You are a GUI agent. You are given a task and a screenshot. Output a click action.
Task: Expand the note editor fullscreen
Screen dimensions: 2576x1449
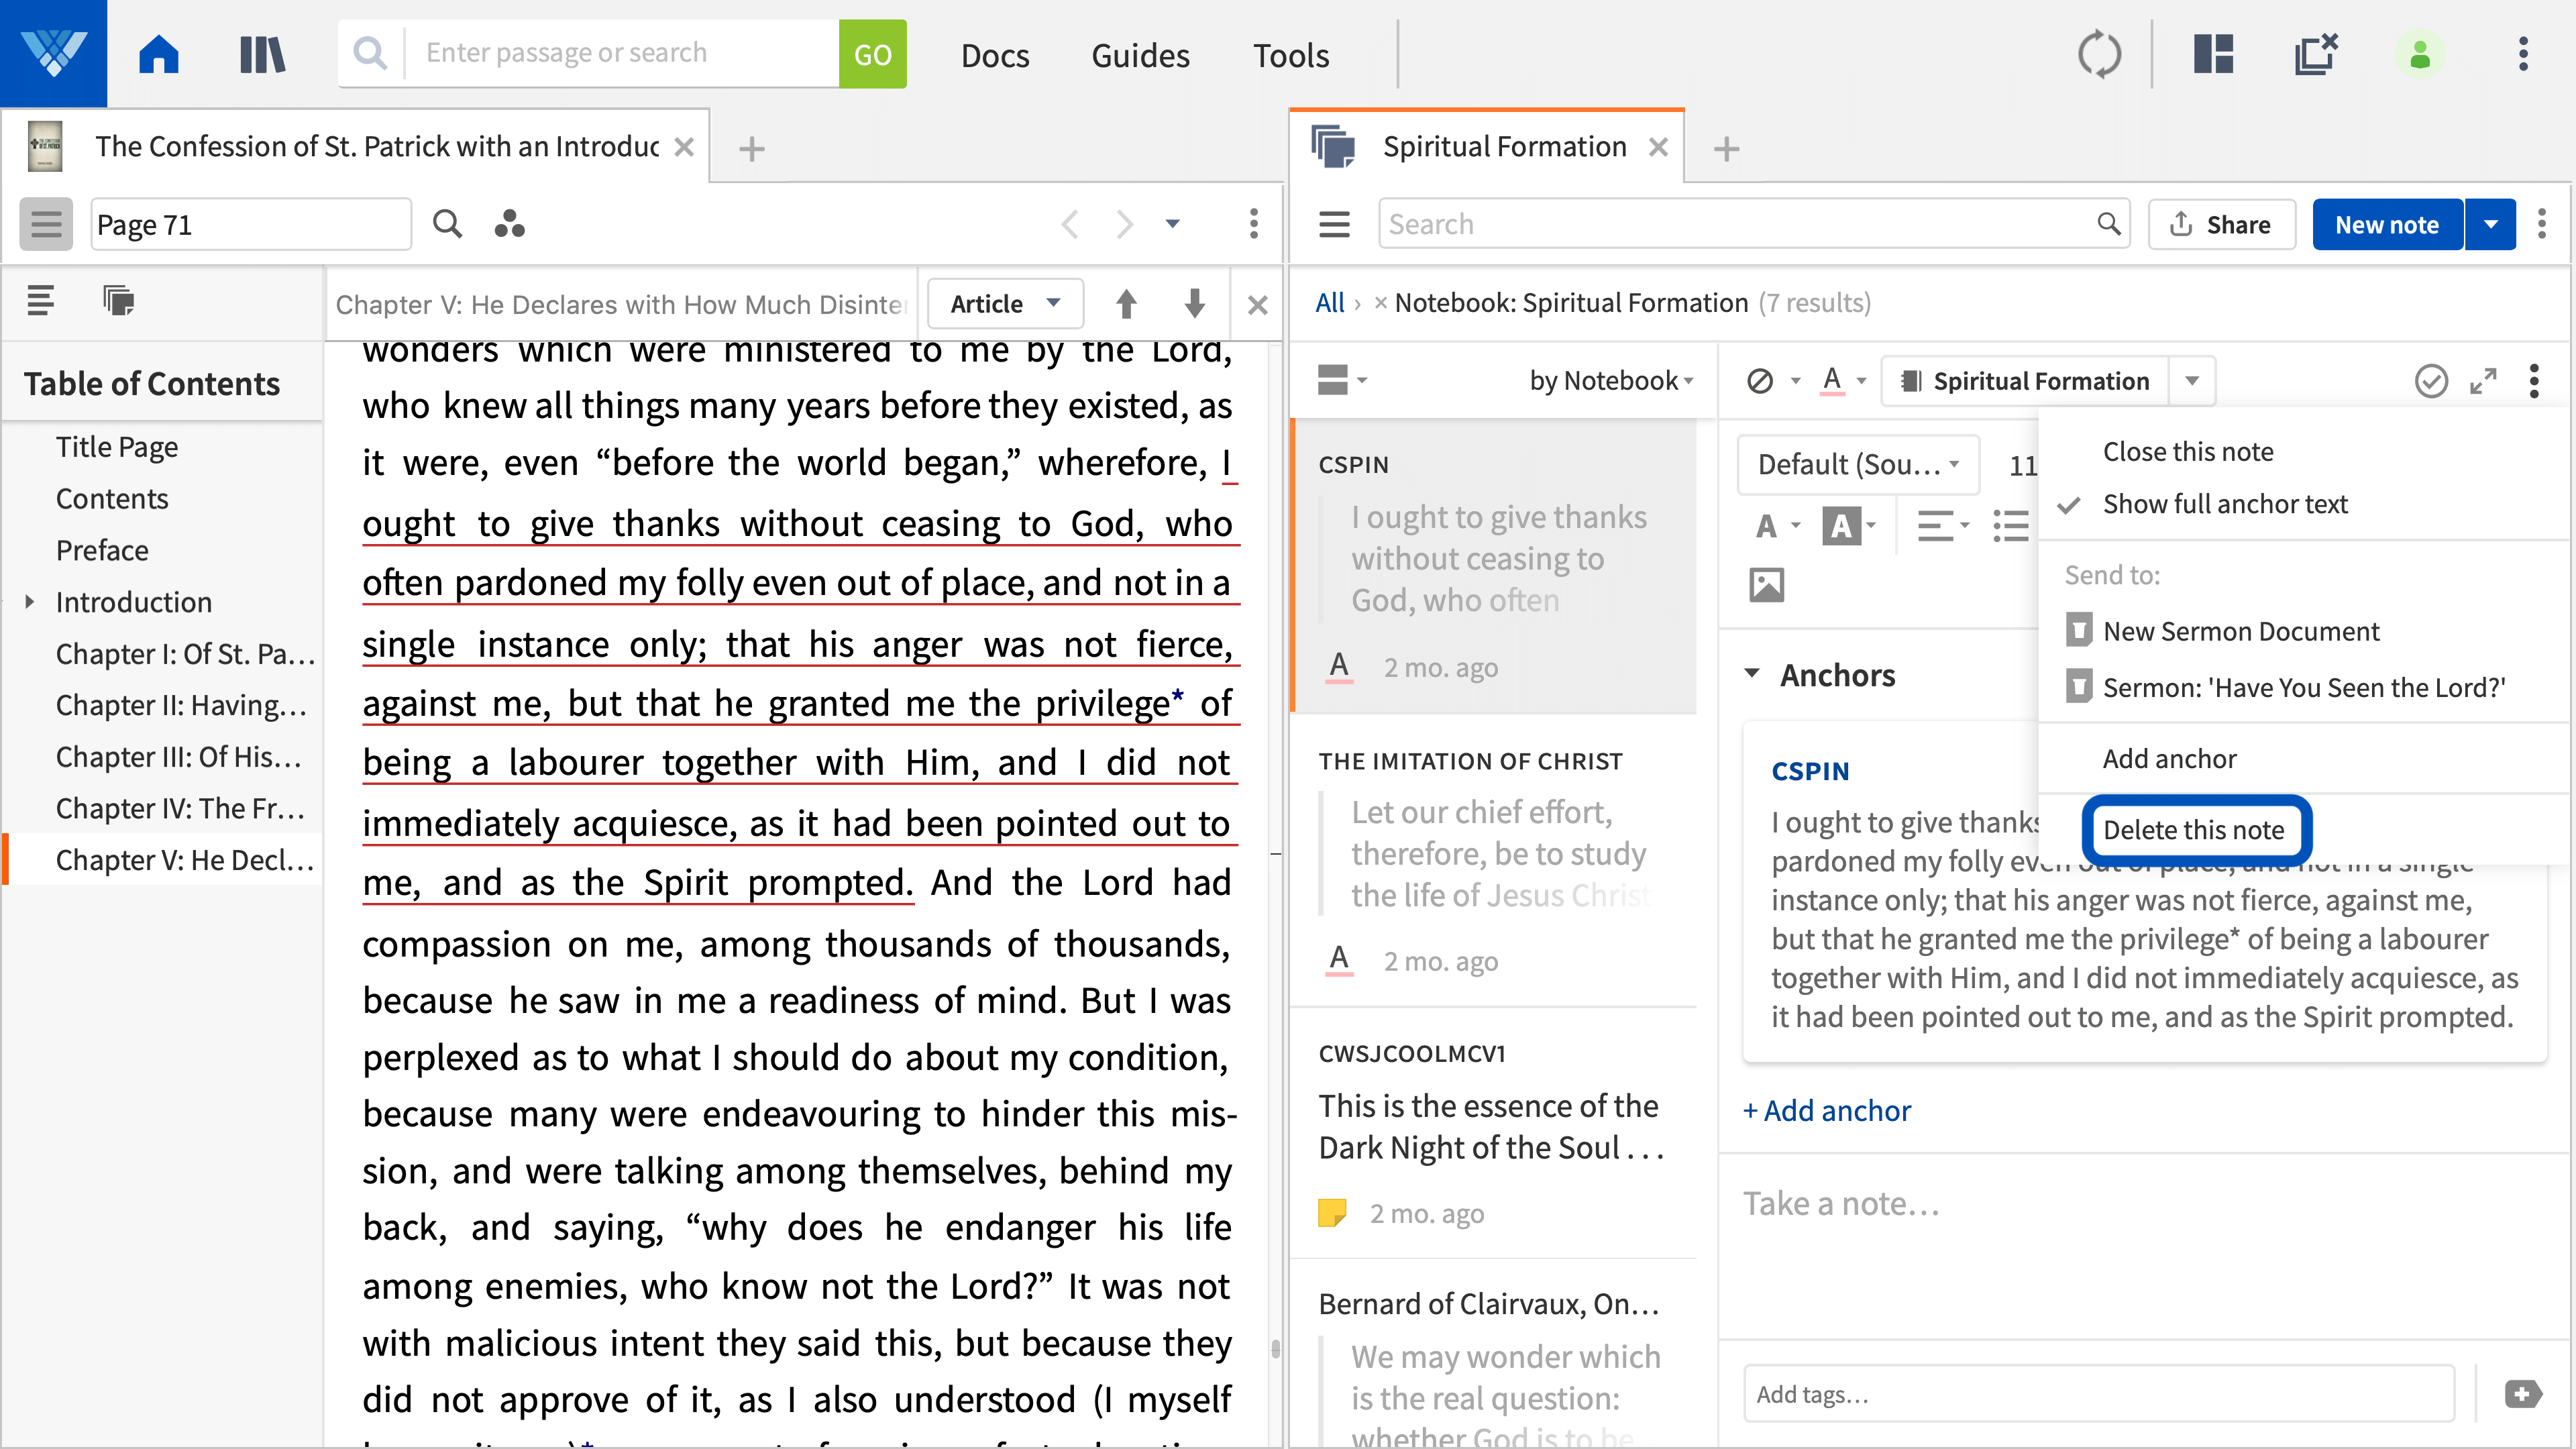tap(2483, 380)
